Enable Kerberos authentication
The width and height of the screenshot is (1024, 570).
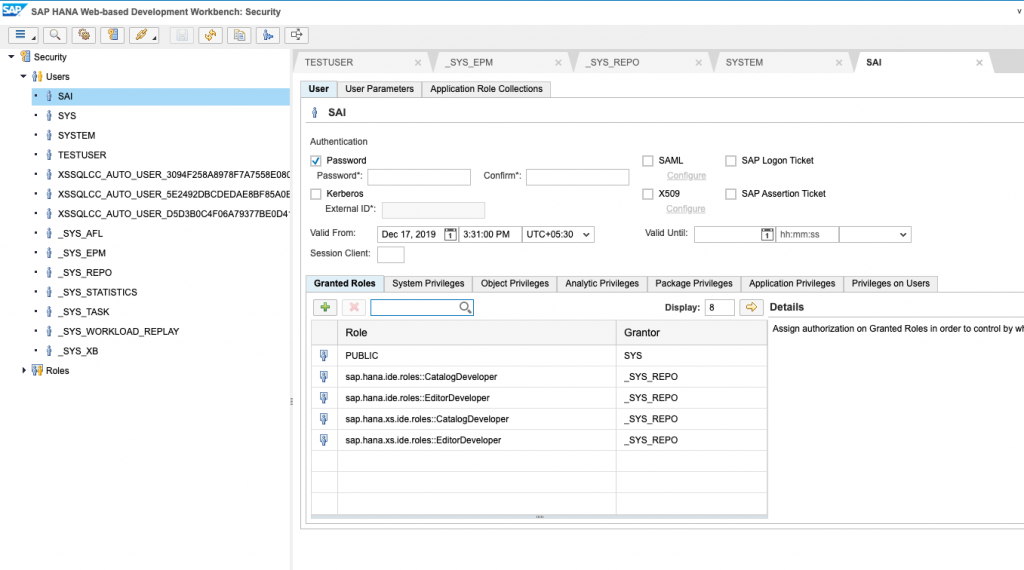pyautogui.click(x=316, y=194)
